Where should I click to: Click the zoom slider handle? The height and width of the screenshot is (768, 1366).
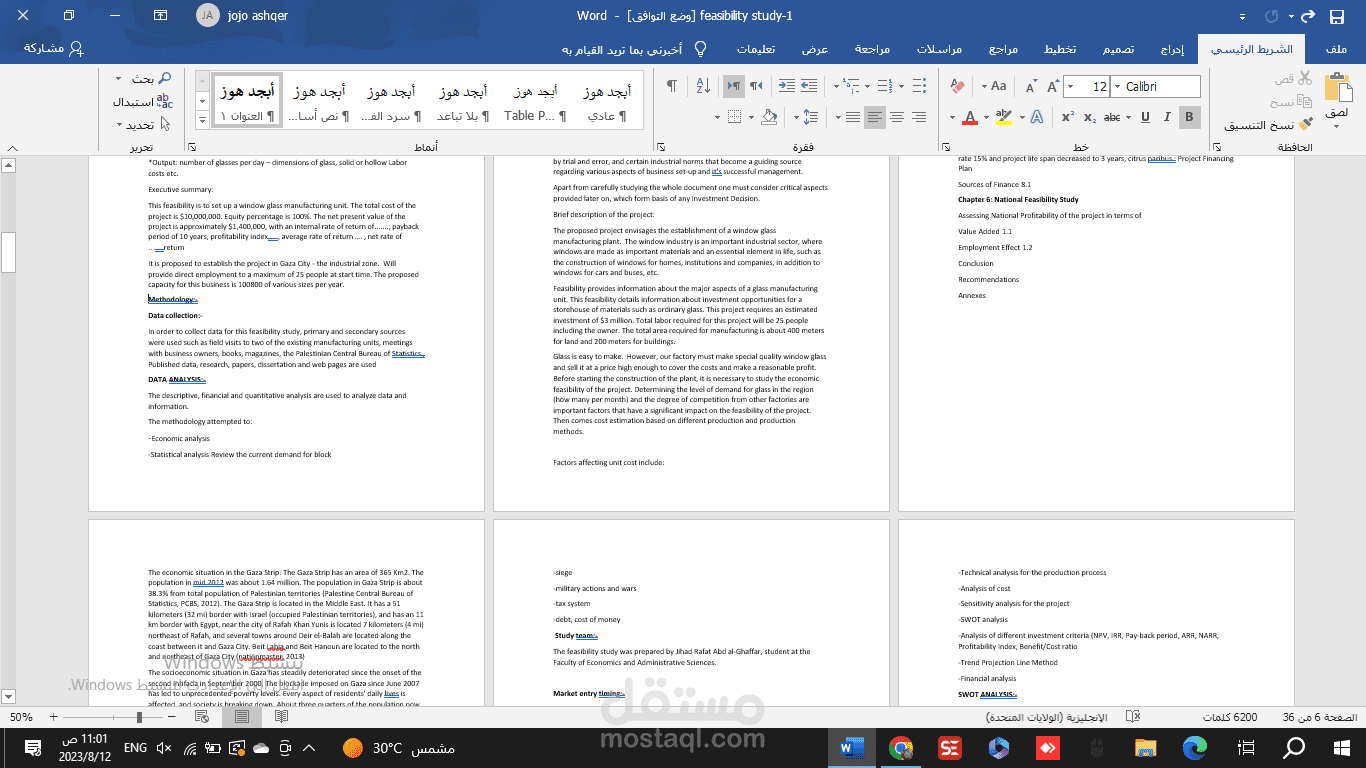[x=140, y=717]
